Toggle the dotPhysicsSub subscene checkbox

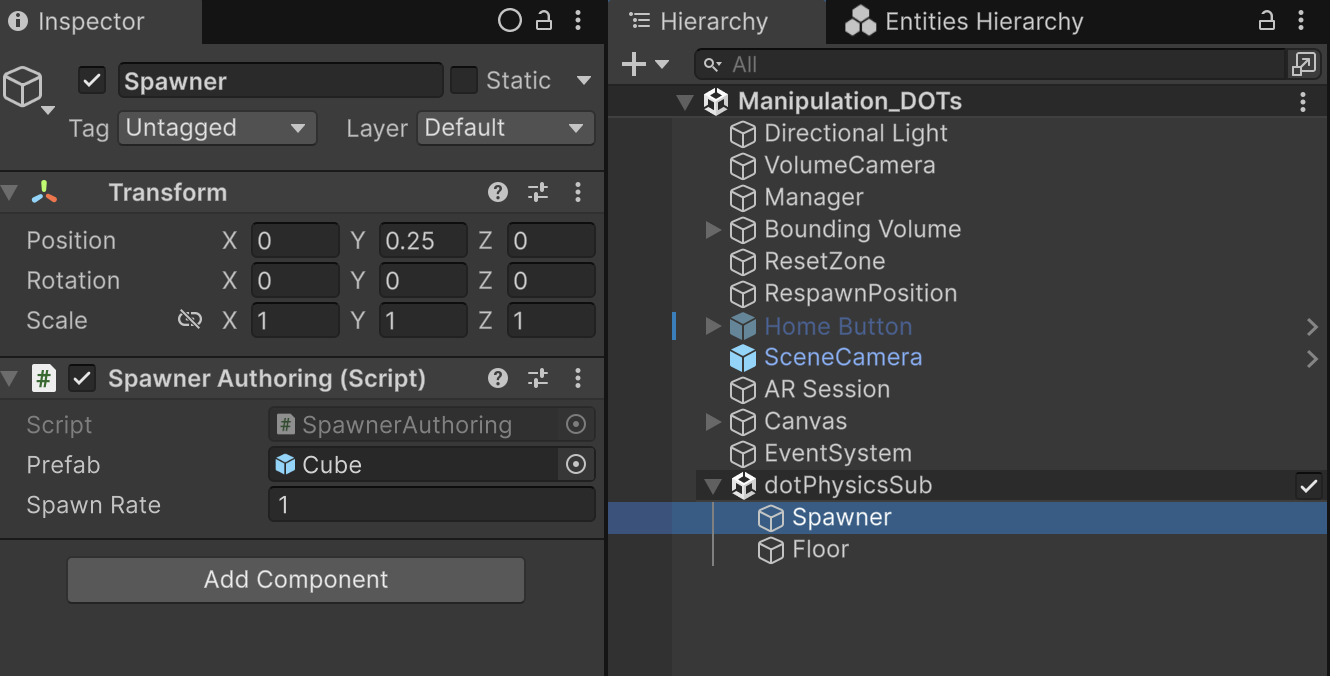[1308, 486]
